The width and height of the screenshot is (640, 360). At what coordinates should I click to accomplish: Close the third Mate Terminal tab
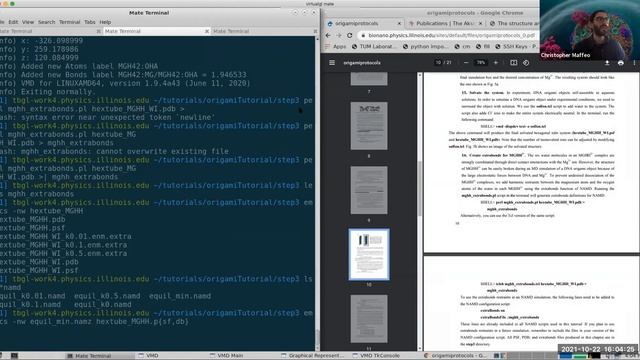click(x=315, y=31)
